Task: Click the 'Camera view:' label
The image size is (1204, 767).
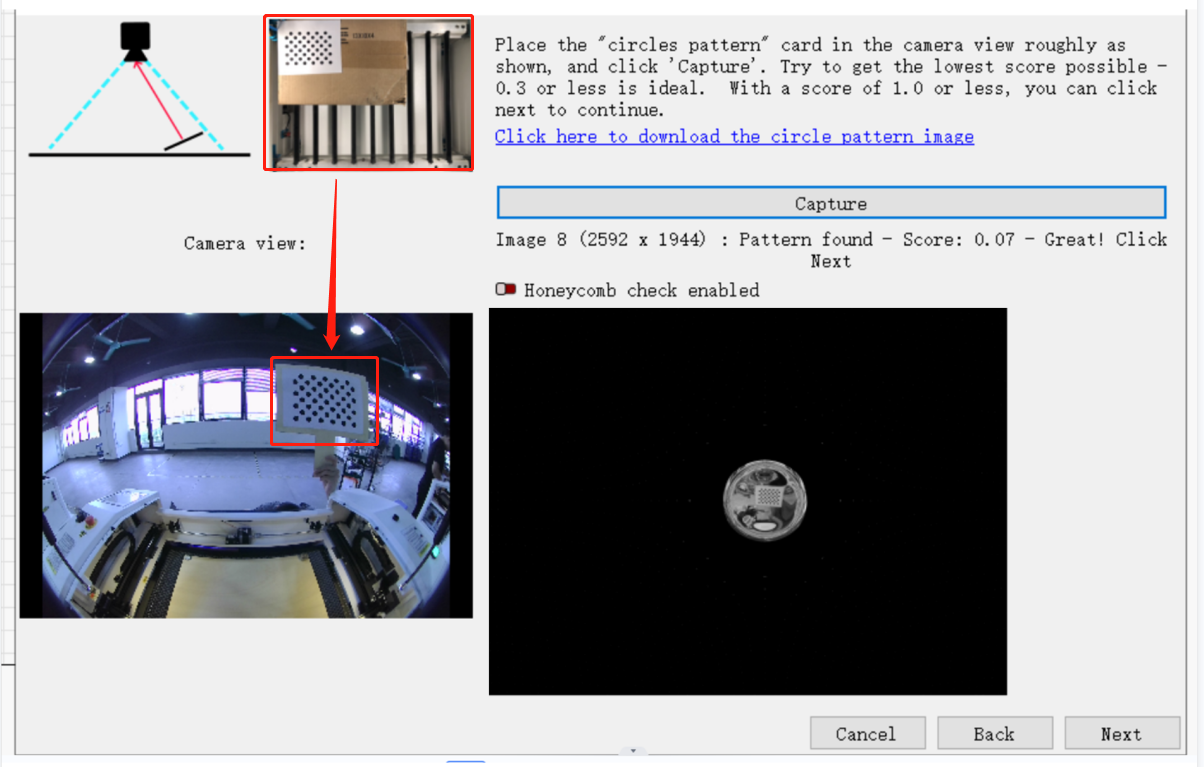Action: [x=245, y=243]
